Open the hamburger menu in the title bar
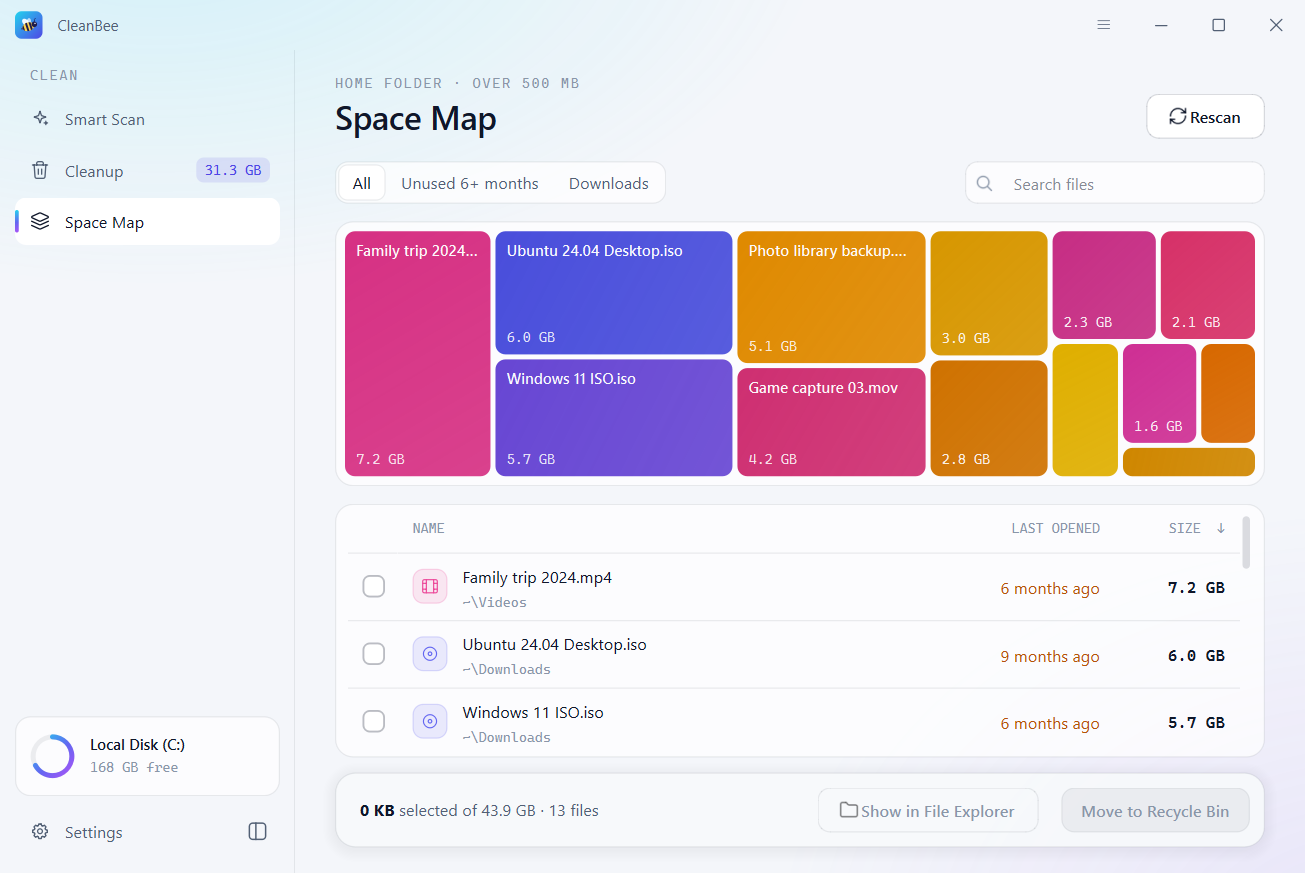Image resolution: width=1305 pixels, height=873 pixels. pos(1104,25)
